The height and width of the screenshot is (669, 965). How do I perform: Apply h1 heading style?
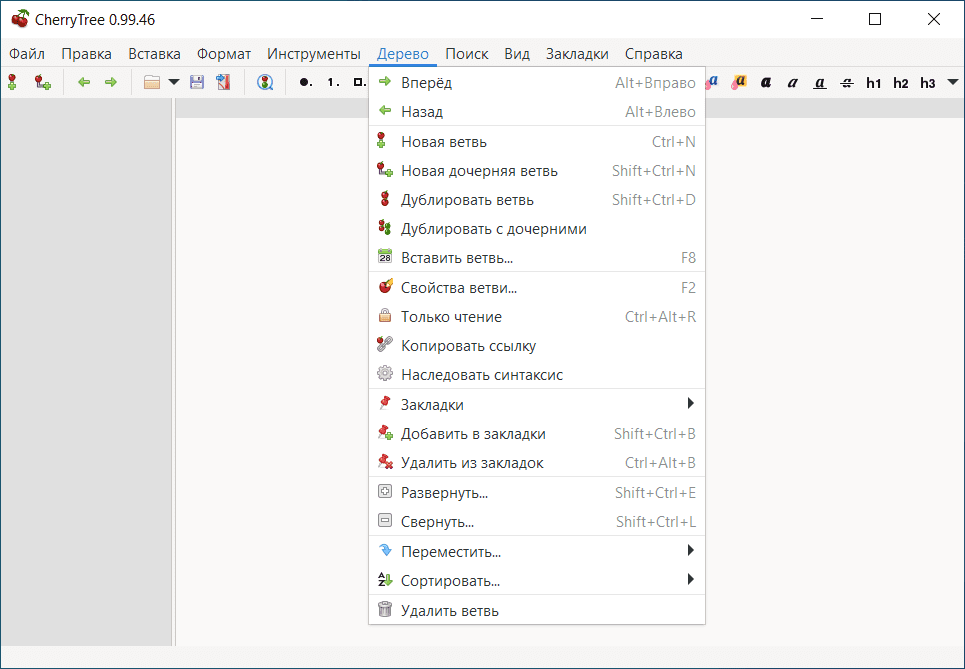pyautogui.click(x=873, y=83)
